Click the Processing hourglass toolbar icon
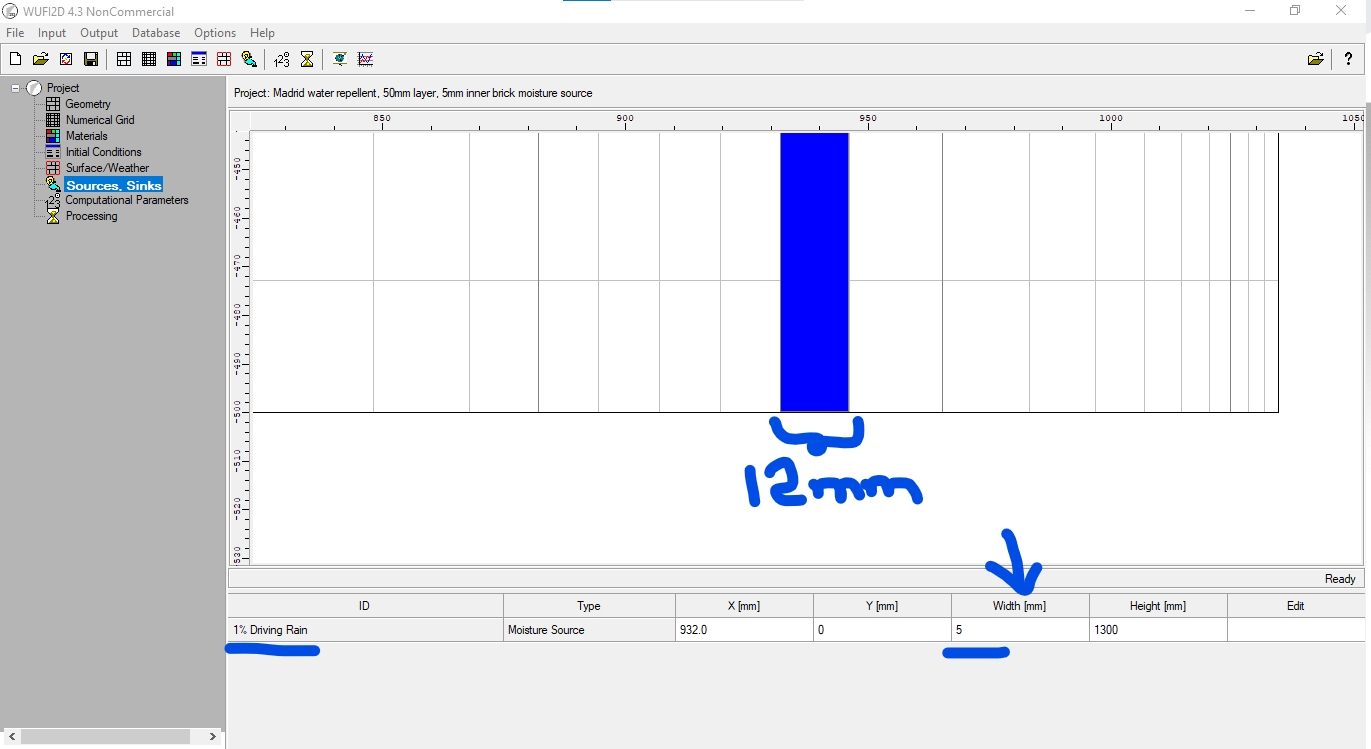The width and height of the screenshot is (1371, 749). pos(307,59)
